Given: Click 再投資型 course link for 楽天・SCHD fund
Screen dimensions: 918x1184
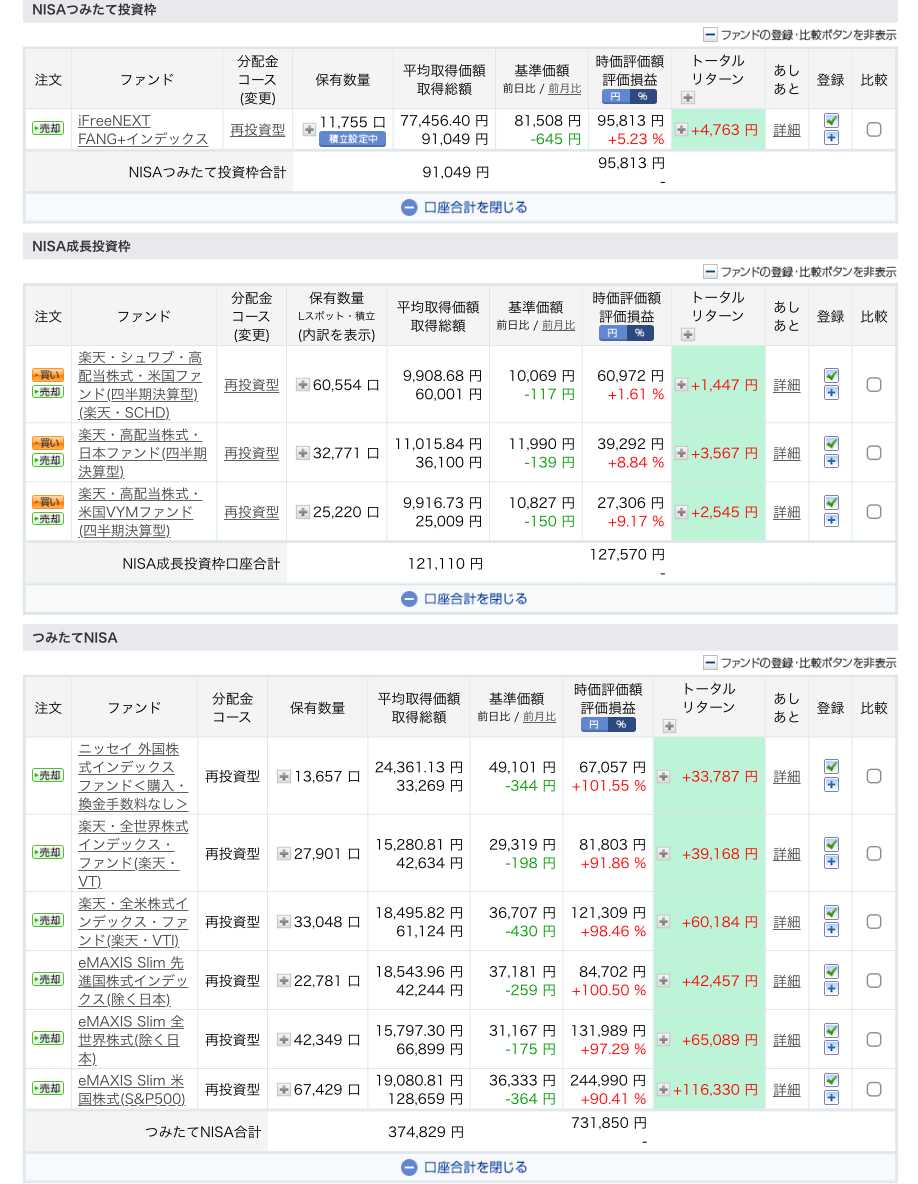Looking at the screenshot, I should pos(251,385).
